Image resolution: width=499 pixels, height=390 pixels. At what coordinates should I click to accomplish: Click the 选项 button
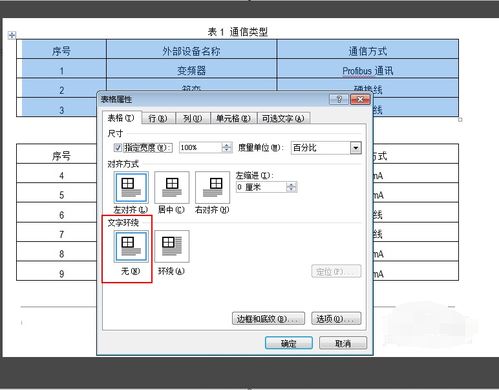[336, 319]
